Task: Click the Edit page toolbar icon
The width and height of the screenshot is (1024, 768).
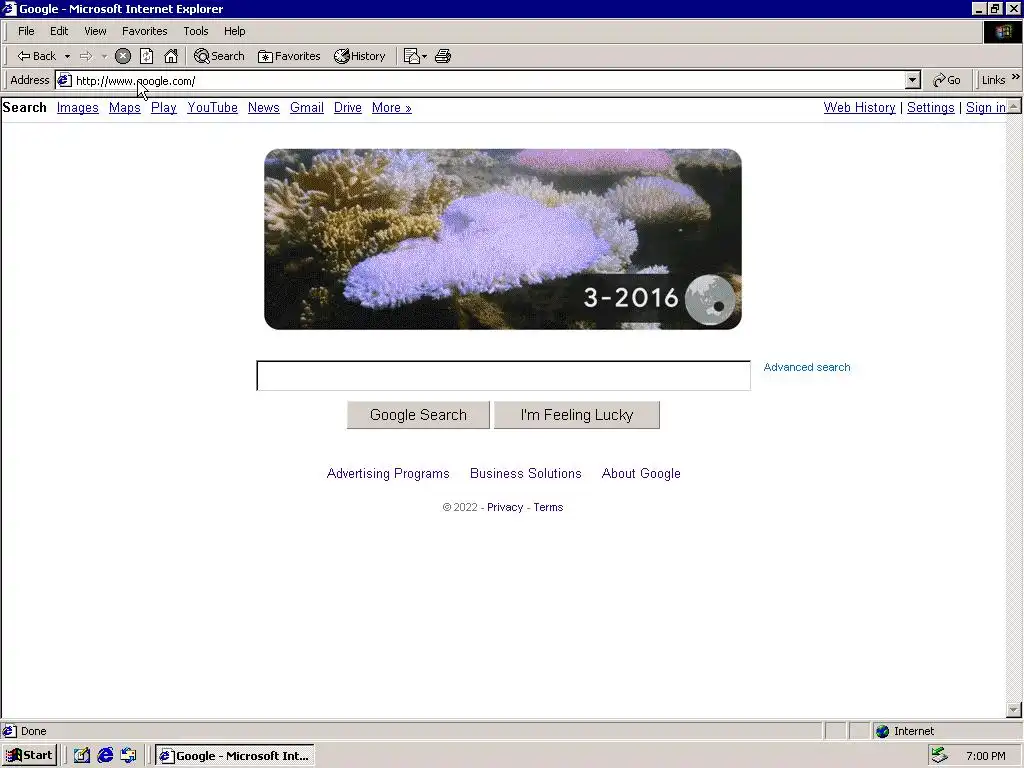Action: [411, 56]
